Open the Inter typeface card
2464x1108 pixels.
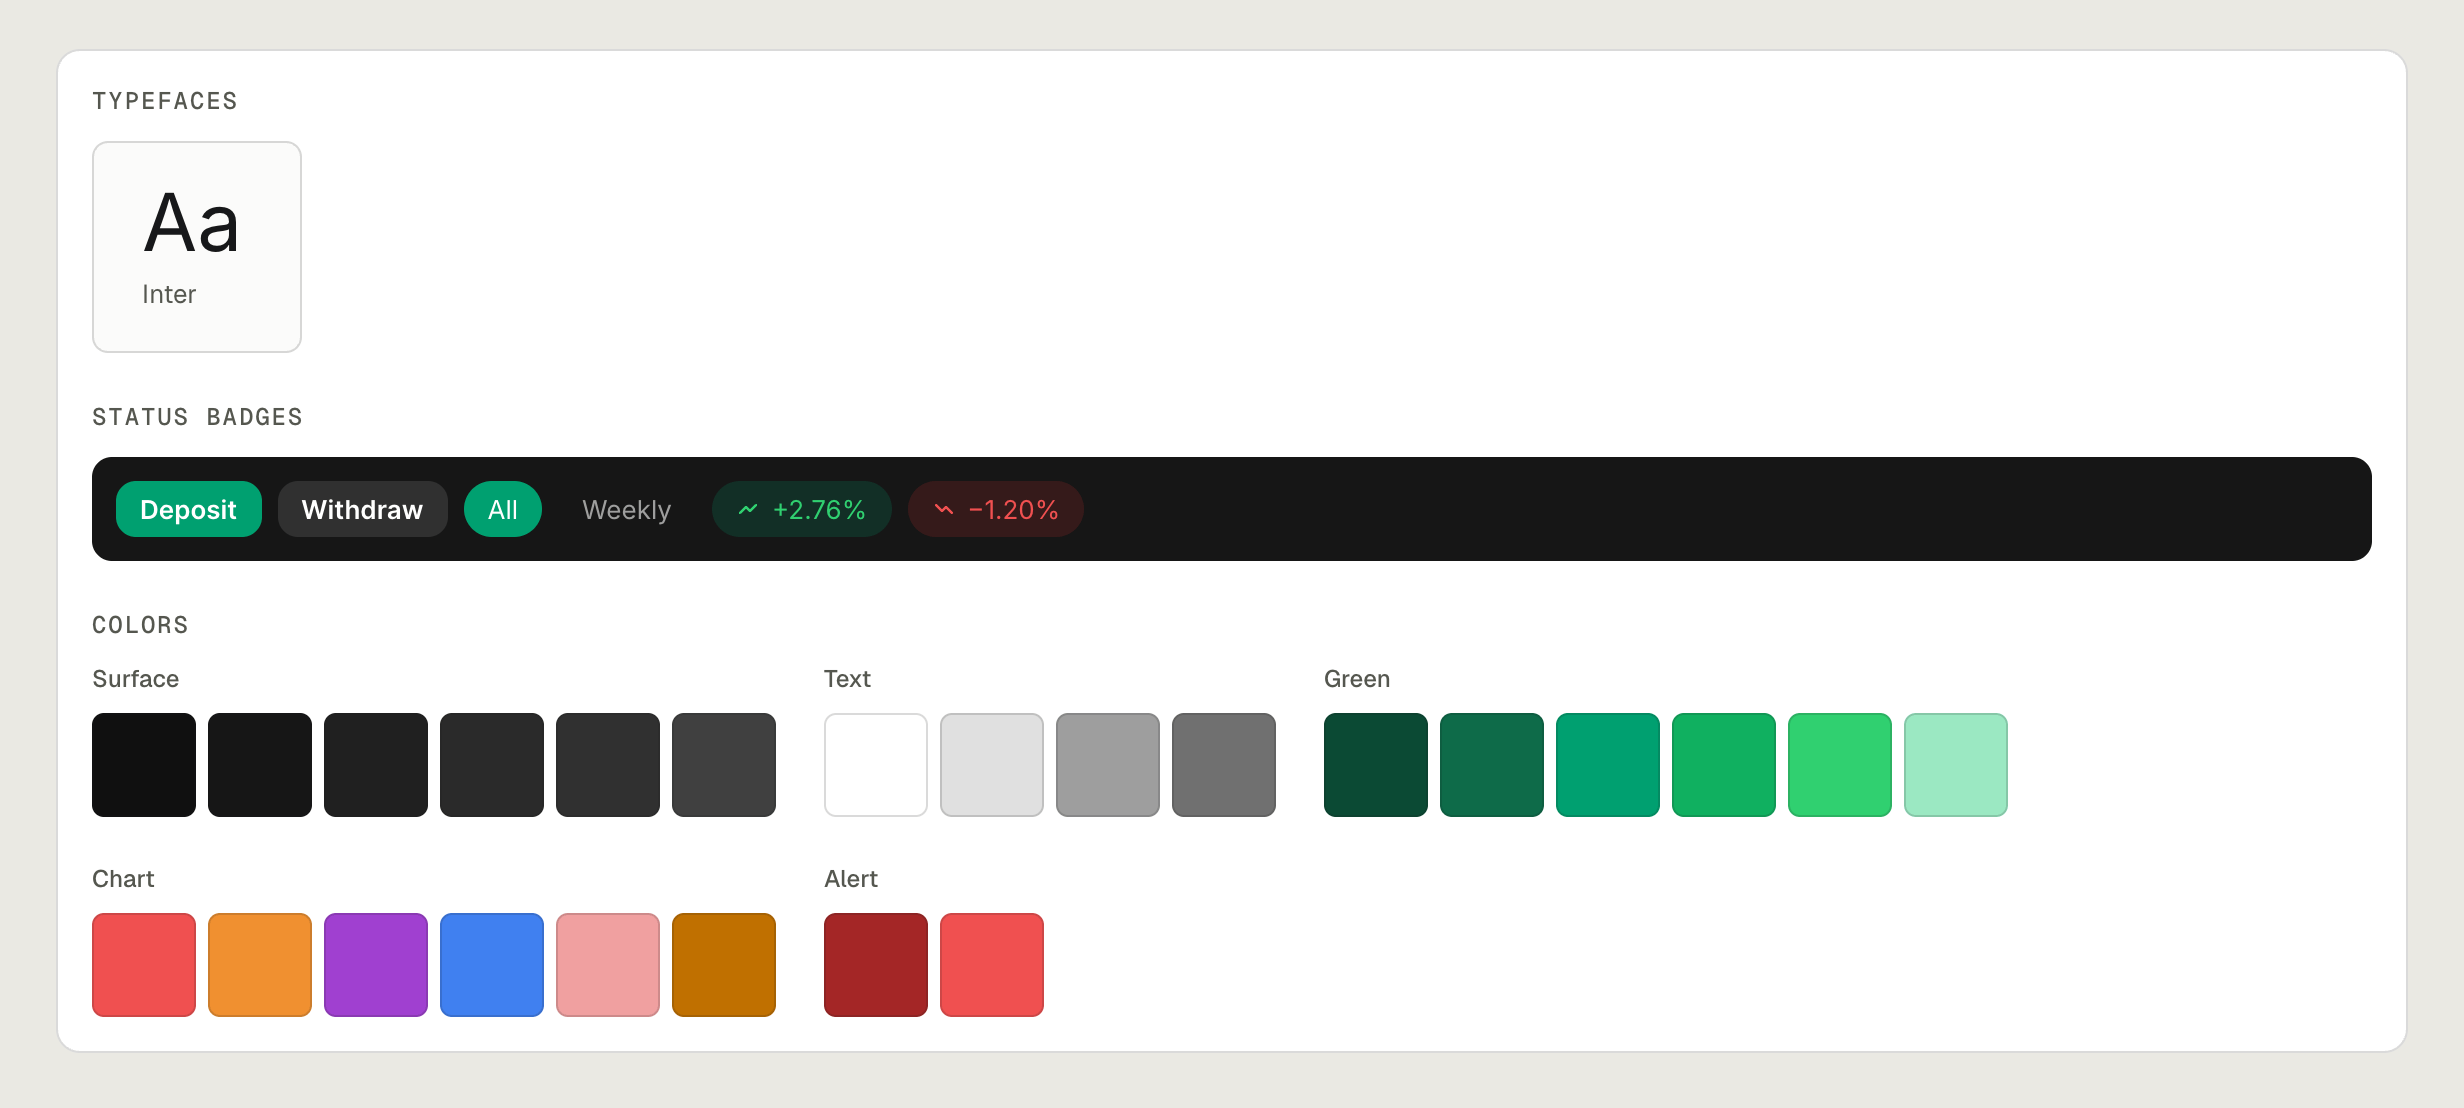point(197,247)
